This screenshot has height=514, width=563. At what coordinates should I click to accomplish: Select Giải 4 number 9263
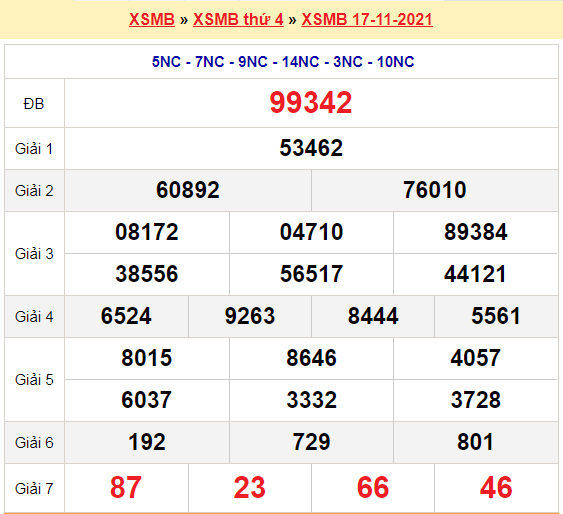[250, 316]
